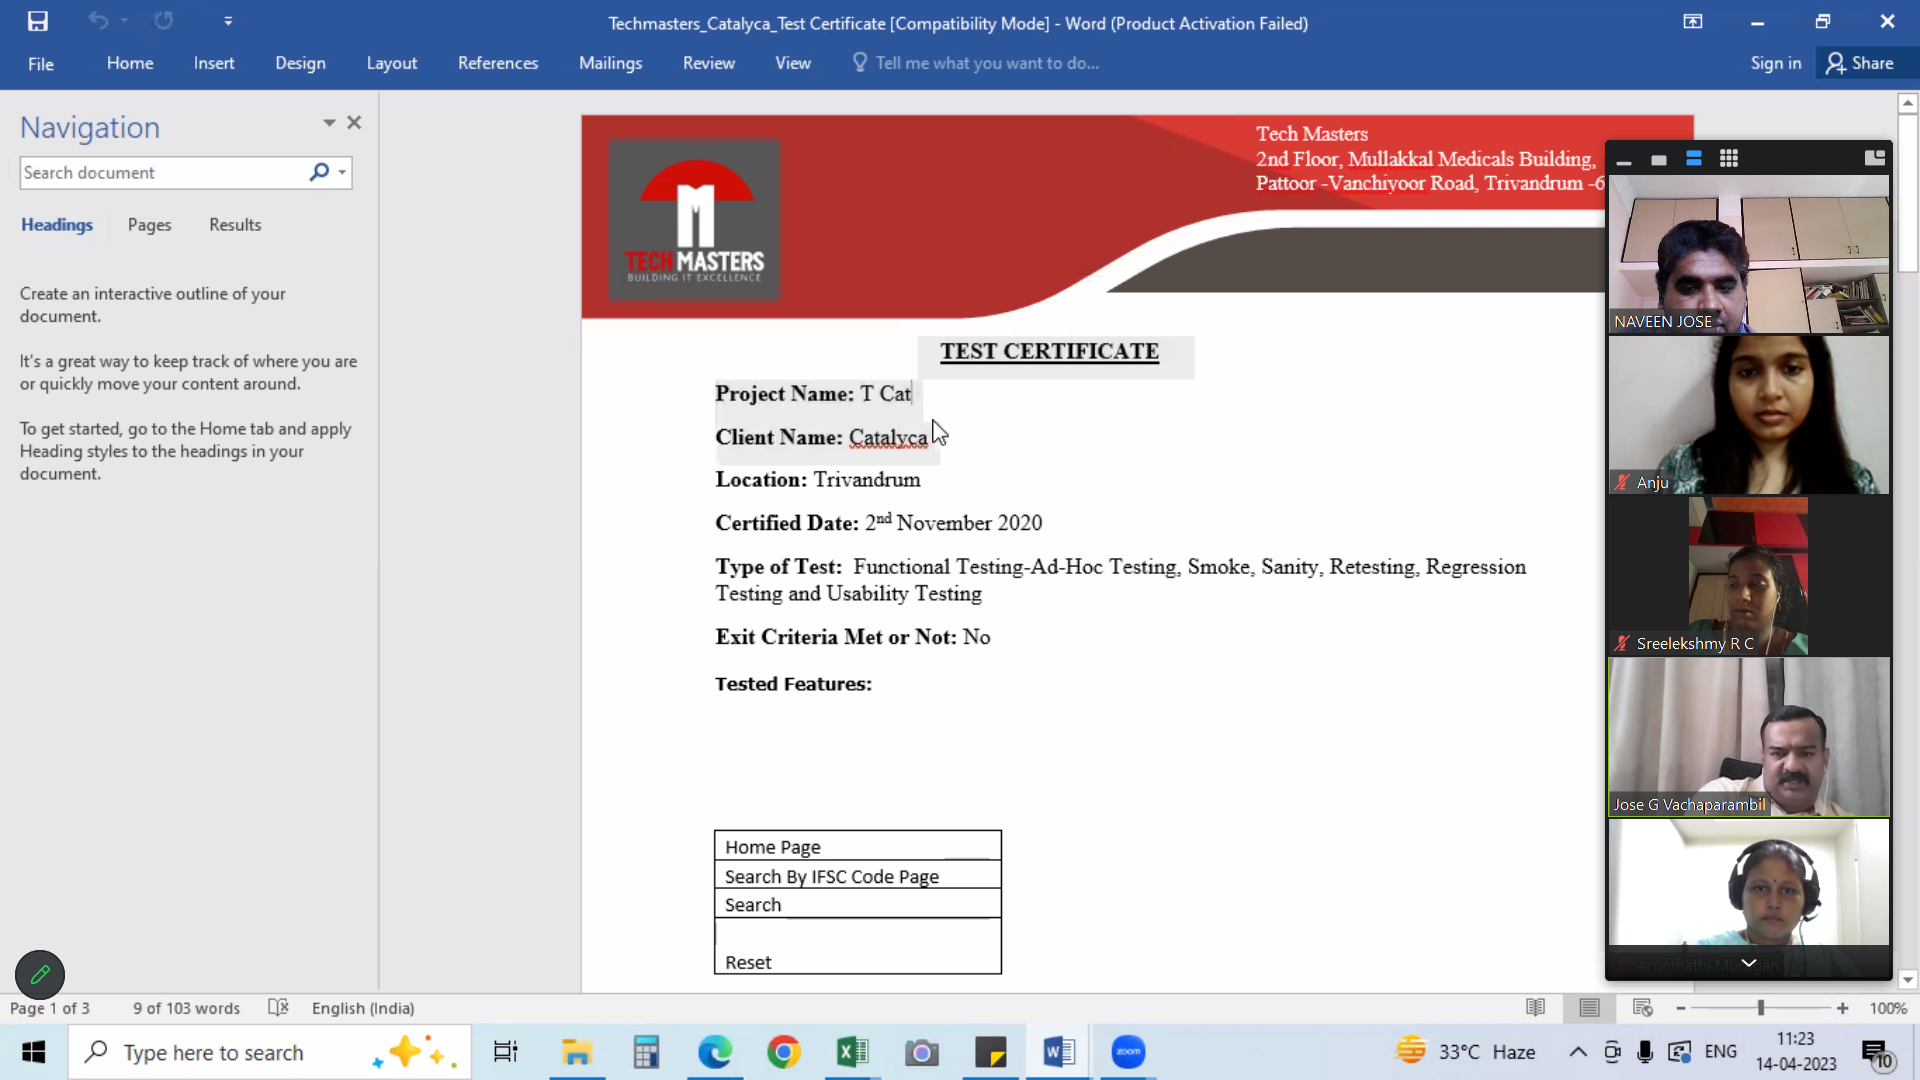Select Zoom gallery grid view icon
The width and height of the screenshot is (1920, 1080).
point(1729,159)
